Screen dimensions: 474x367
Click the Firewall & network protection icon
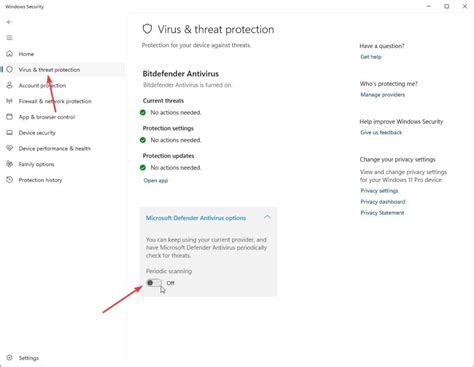(10, 101)
